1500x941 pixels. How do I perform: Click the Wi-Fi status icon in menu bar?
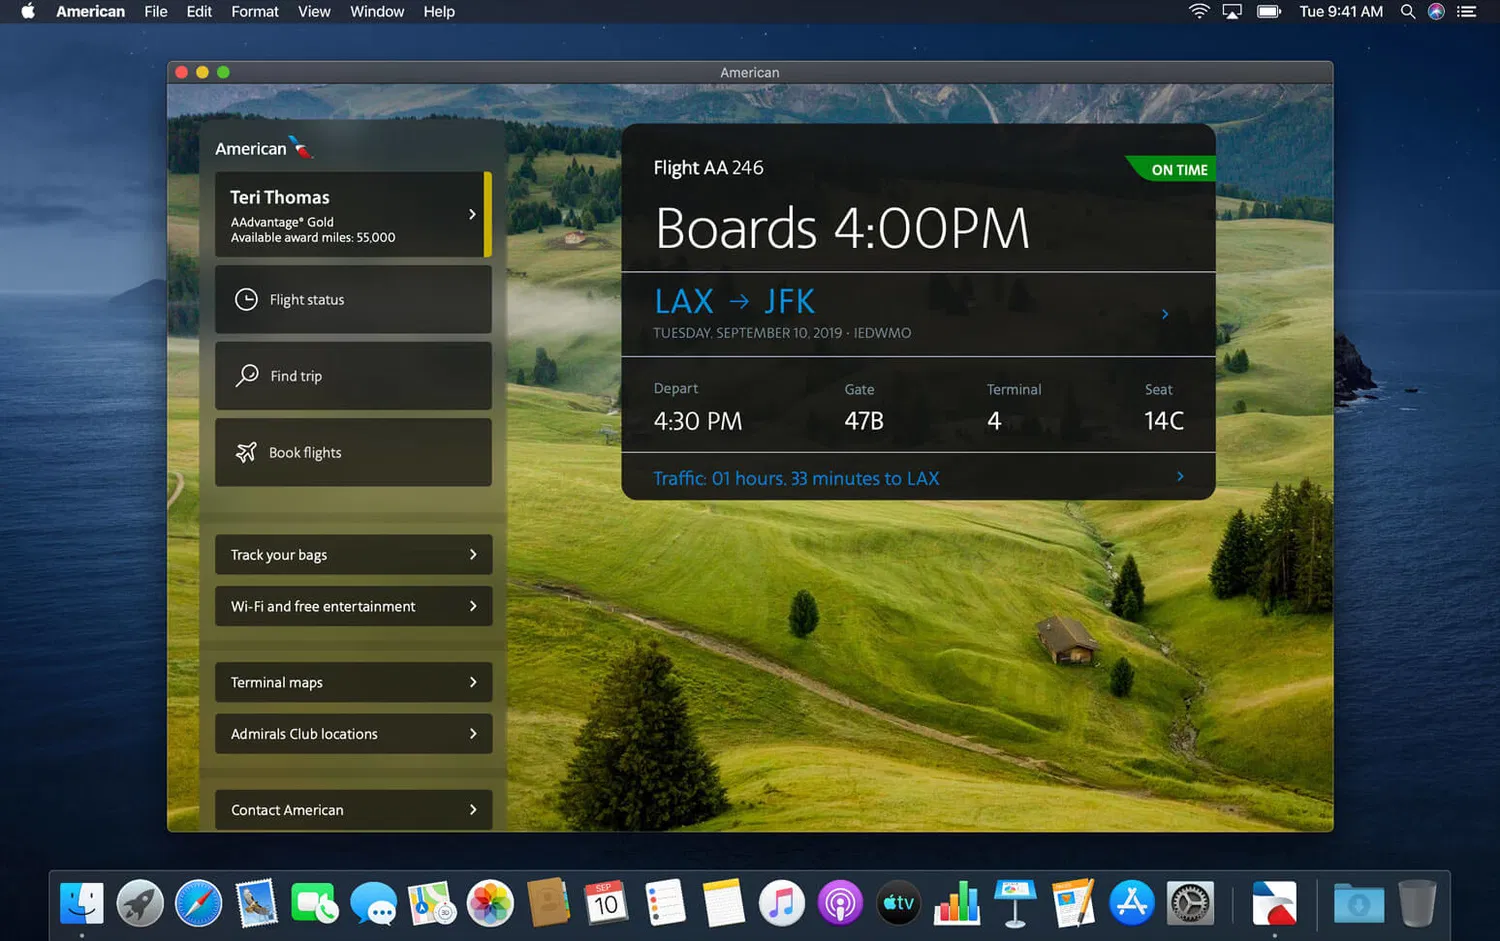coord(1199,12)
